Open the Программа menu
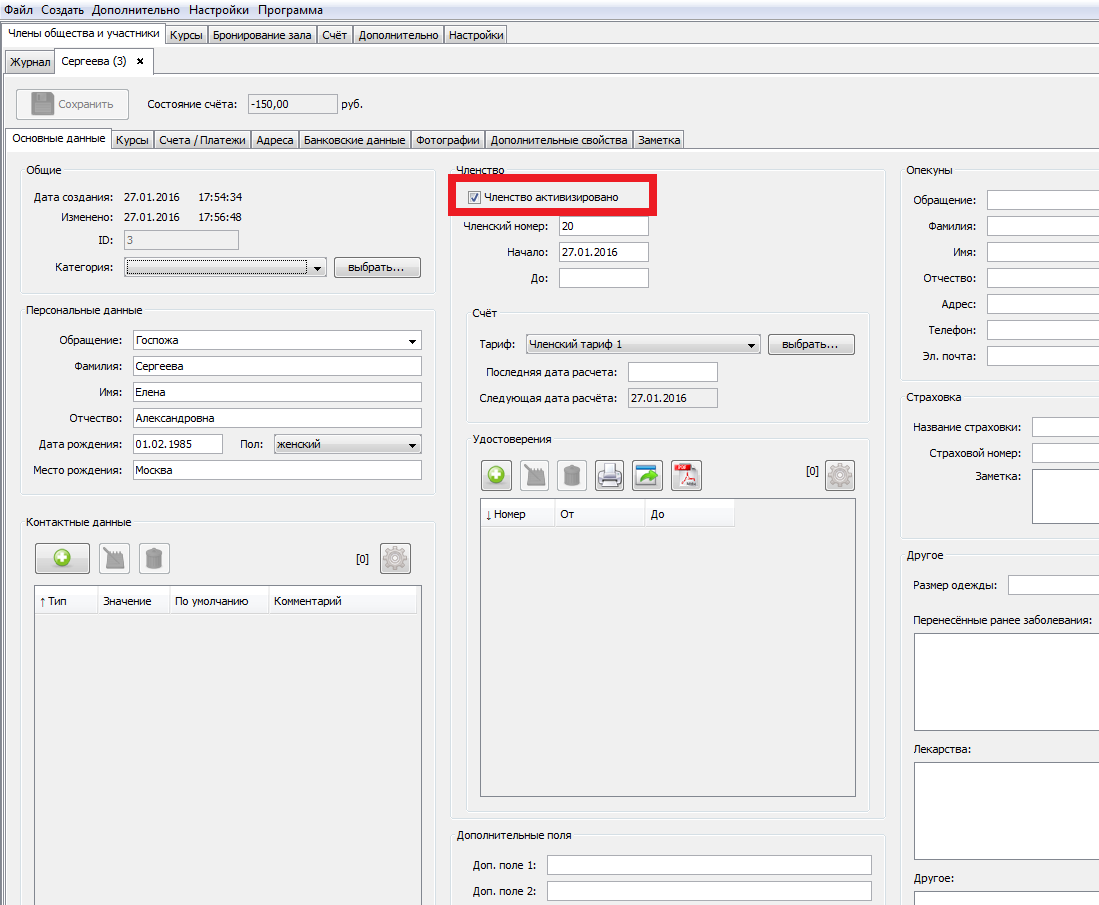 290,10
